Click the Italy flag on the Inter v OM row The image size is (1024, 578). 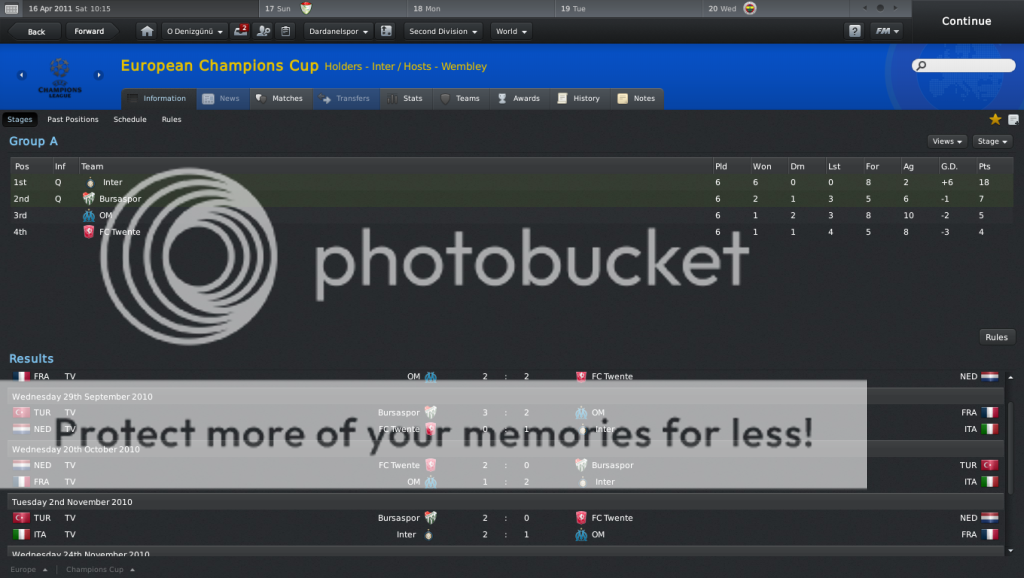[x=22, y=535]
